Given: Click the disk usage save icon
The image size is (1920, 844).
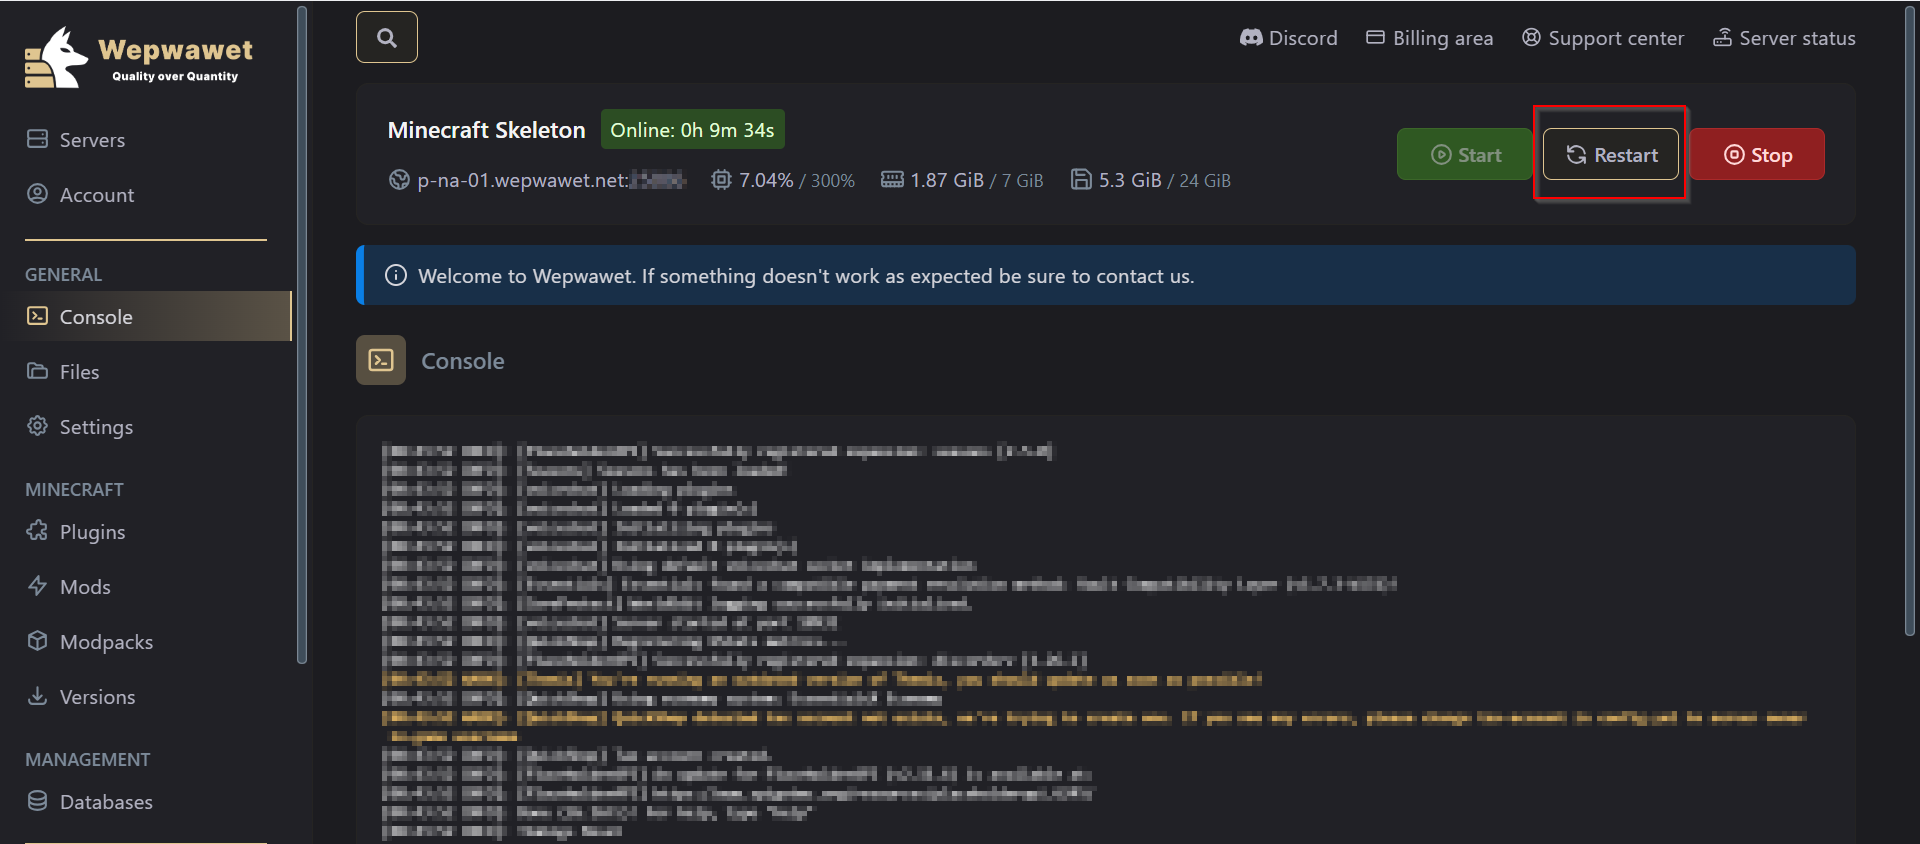Looking at the screenshot, I should 1081,180.
